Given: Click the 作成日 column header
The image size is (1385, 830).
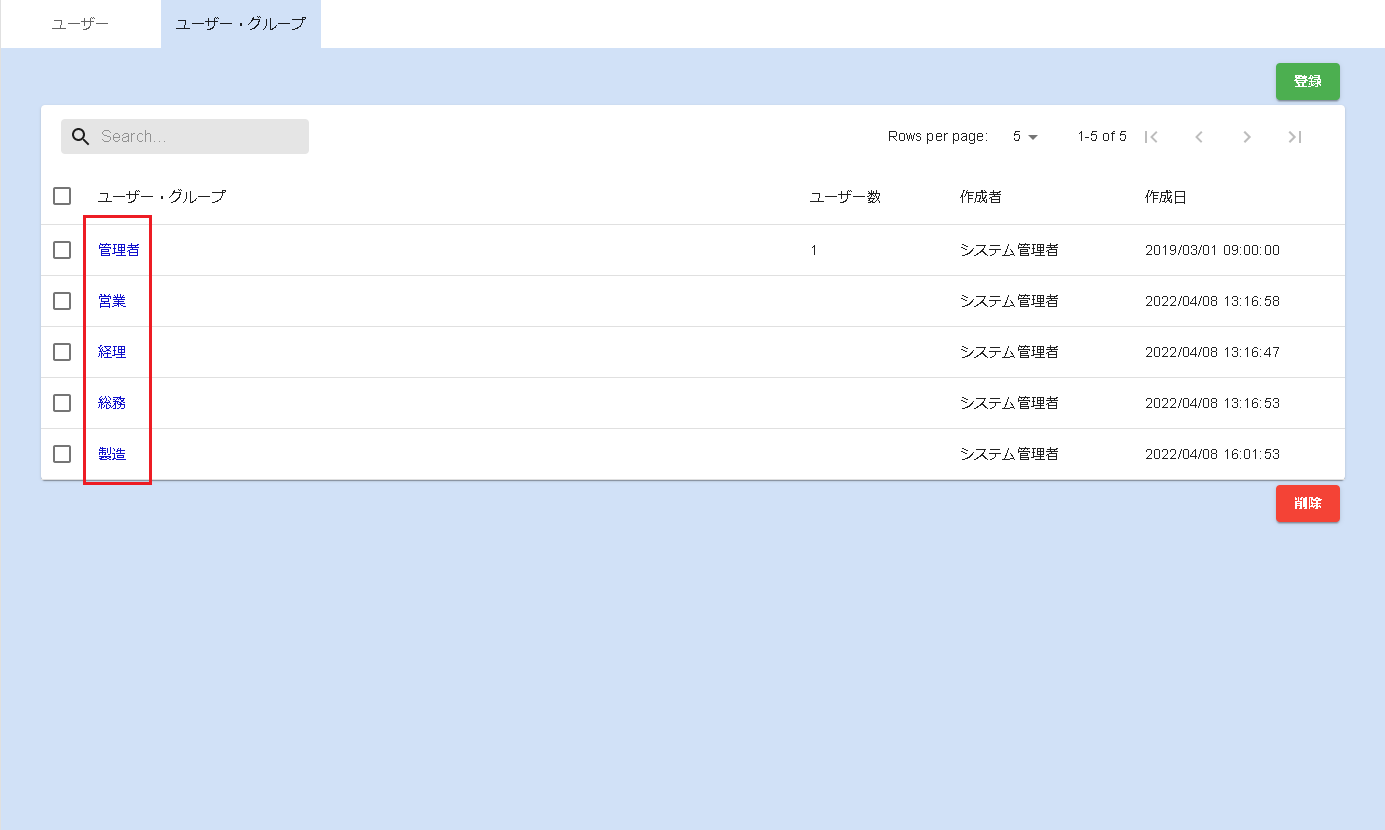Looking at the screenshot, I should coord(1165,197).
